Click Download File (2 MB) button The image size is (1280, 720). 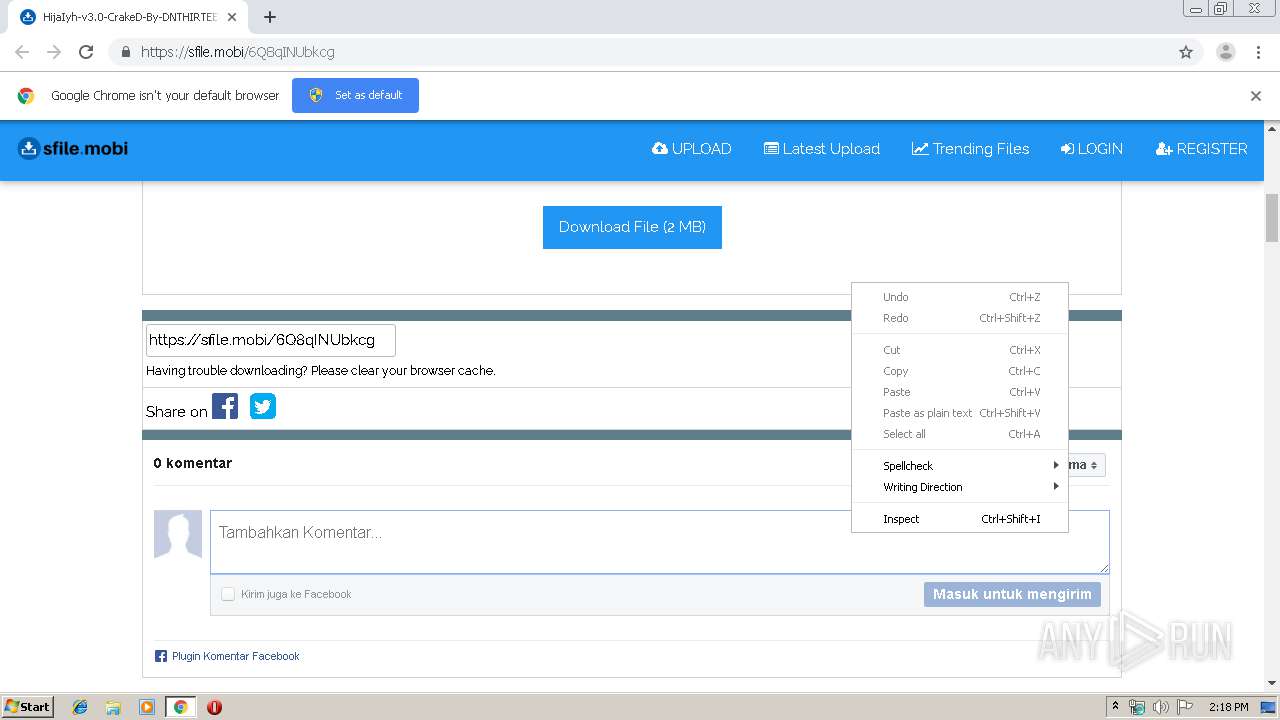tap(632, 227)
